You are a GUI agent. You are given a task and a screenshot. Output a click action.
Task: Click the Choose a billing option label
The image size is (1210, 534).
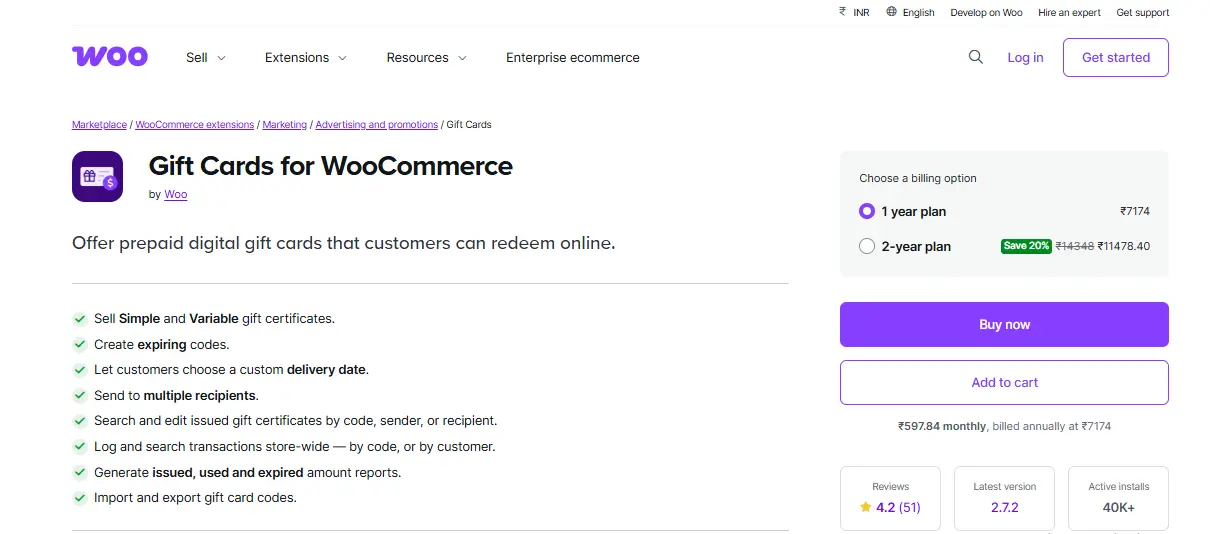[x=918, y=178]
